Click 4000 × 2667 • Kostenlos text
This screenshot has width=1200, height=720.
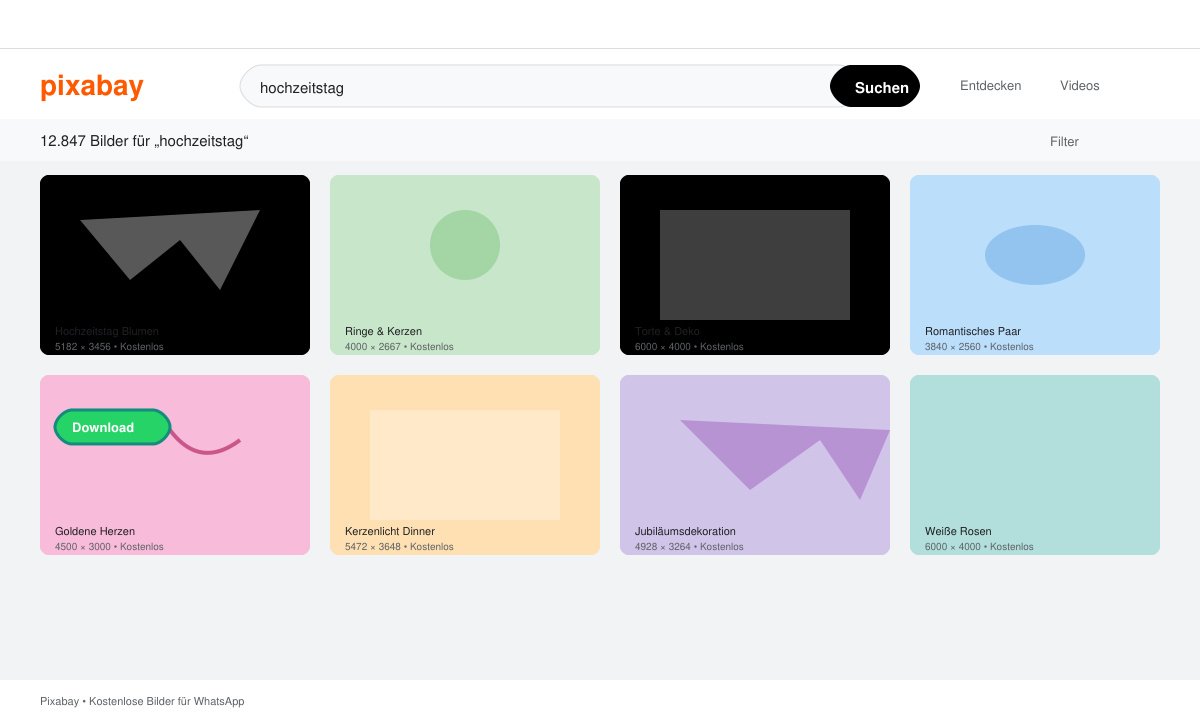click(399, 347)
